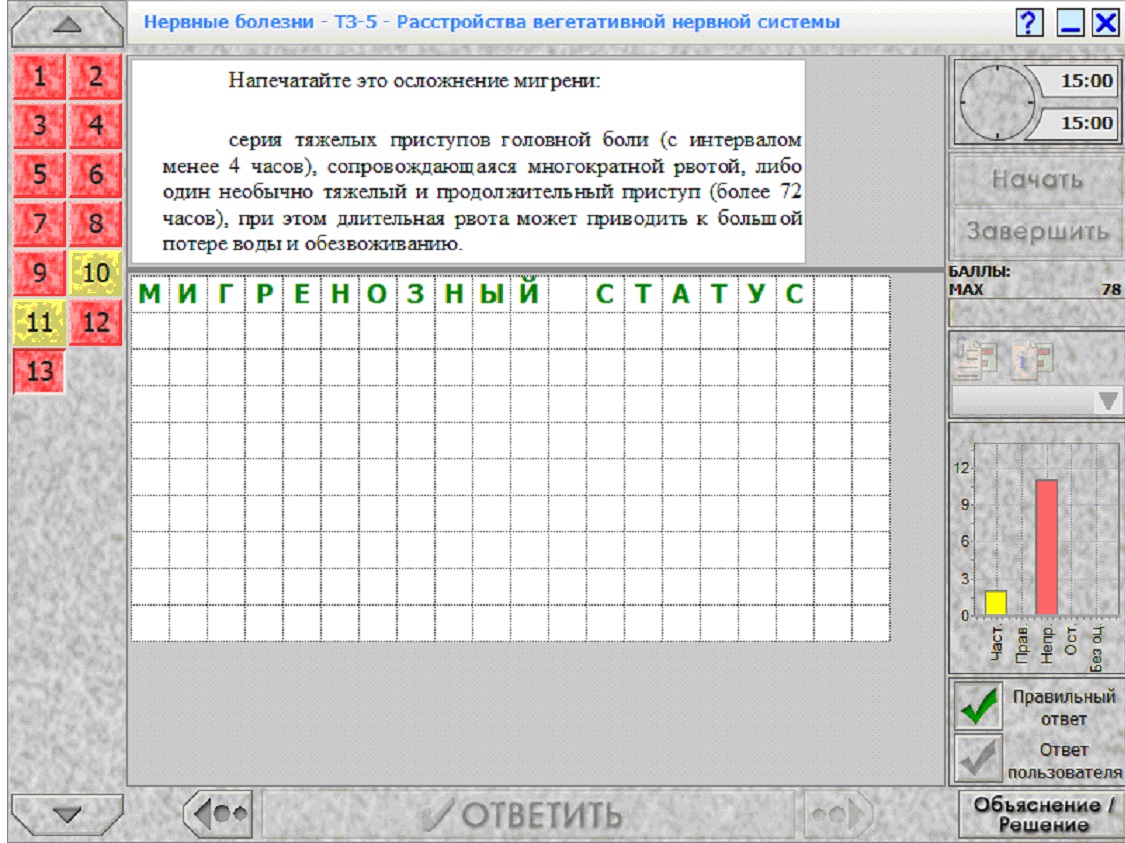Go to next question with right arrow
Image resolution: width=1125 pixels, height=843 pixels.
pyautogui.click(x=837, y=814)
